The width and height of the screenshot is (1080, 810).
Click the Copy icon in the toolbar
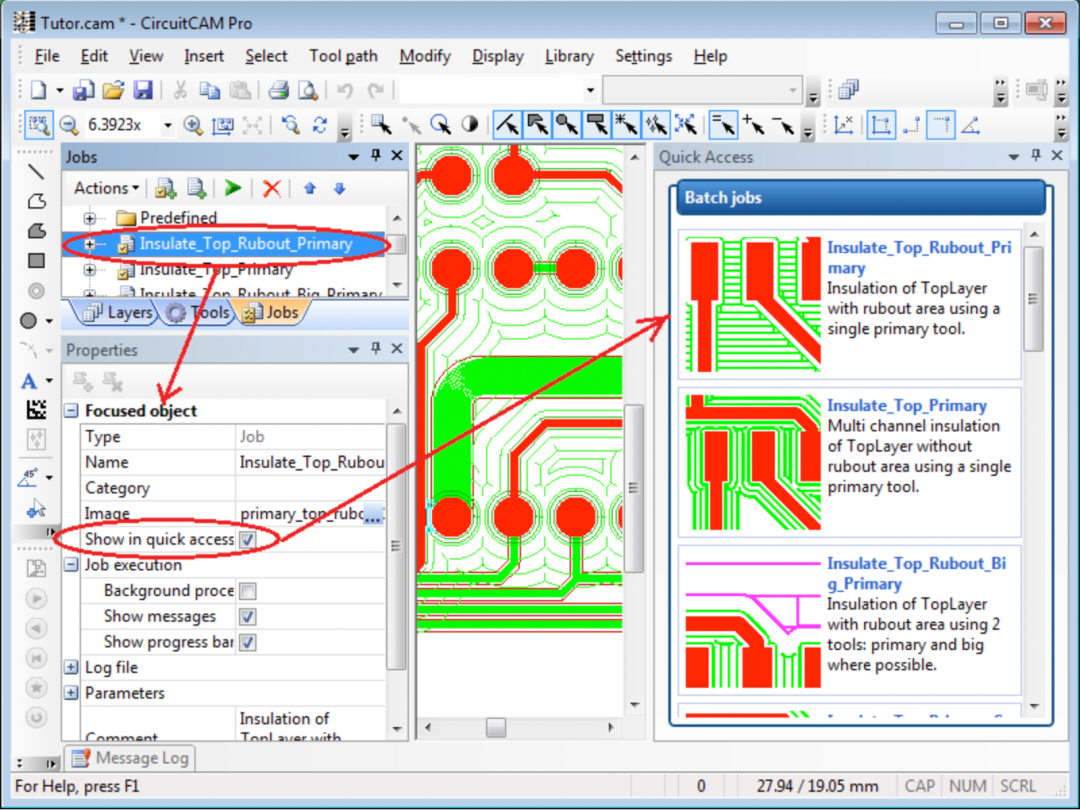pyautogui.click(x=209, y=90)
